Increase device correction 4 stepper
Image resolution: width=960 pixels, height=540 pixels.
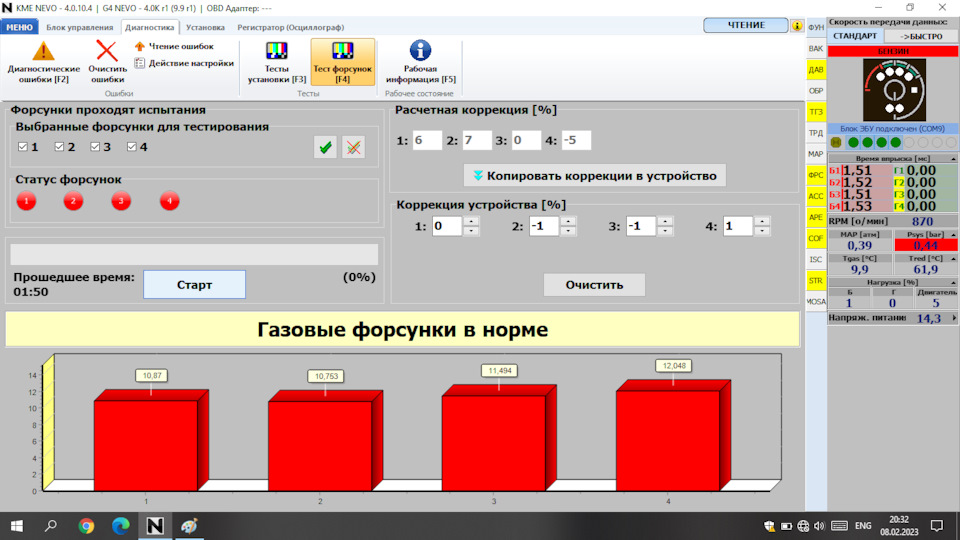tap(762, 222)
